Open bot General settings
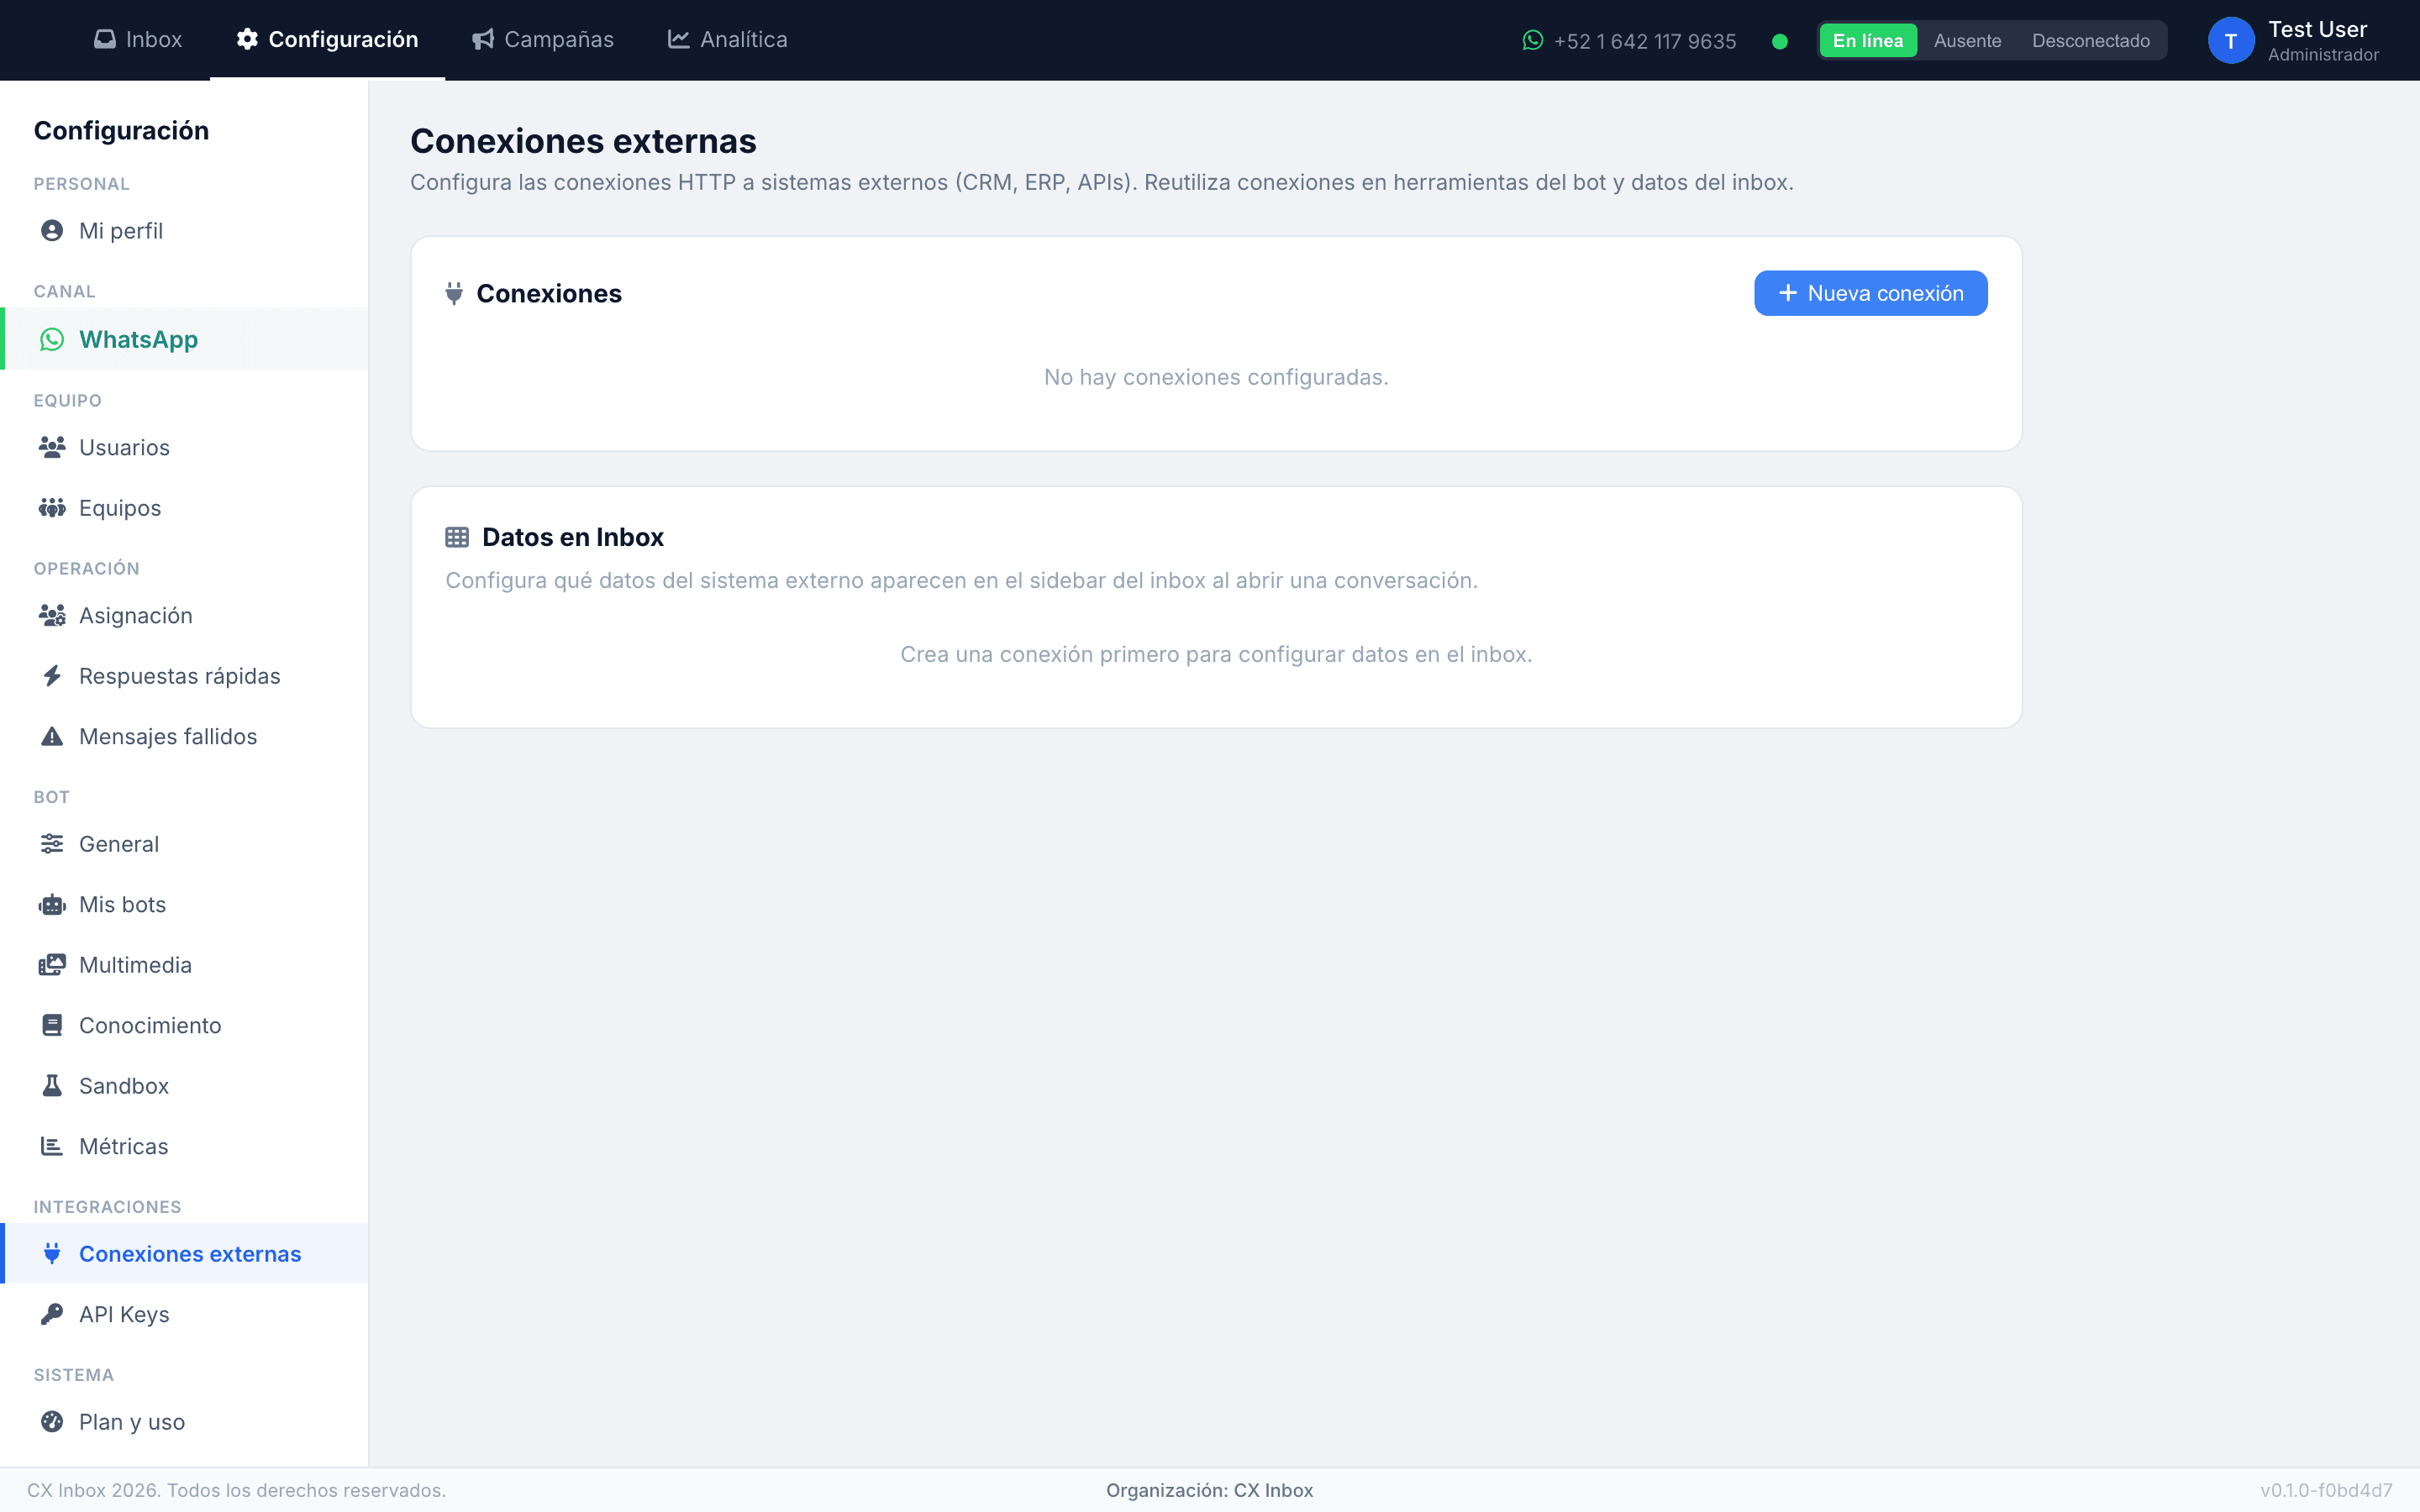 [184, 844]
